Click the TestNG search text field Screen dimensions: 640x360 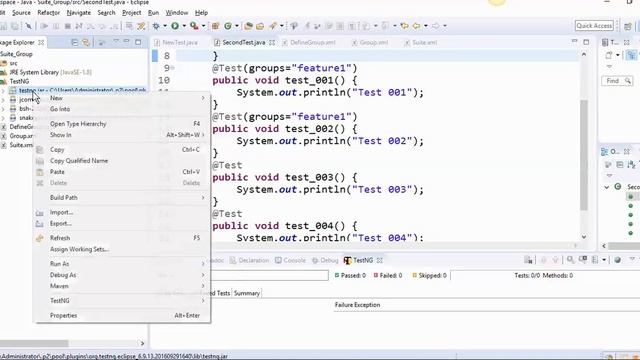(269, 276)
